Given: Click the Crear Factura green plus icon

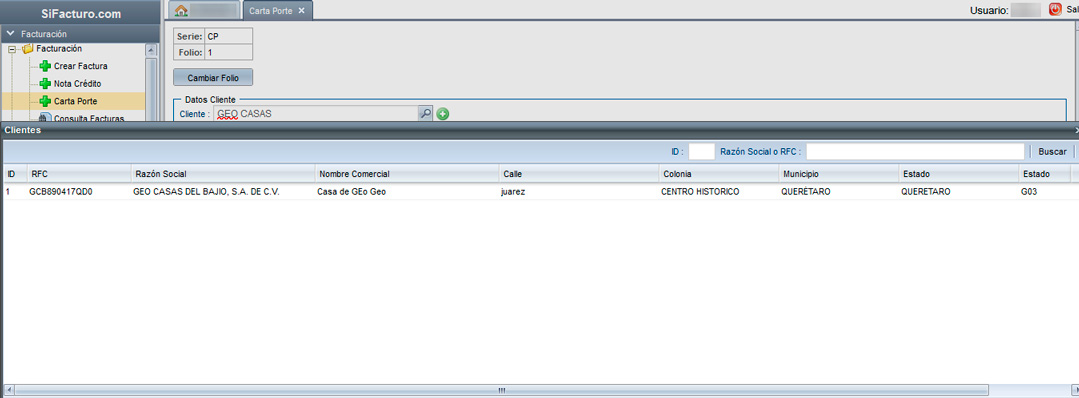Looking at the screenshot, I should click(x=45, y=66).
